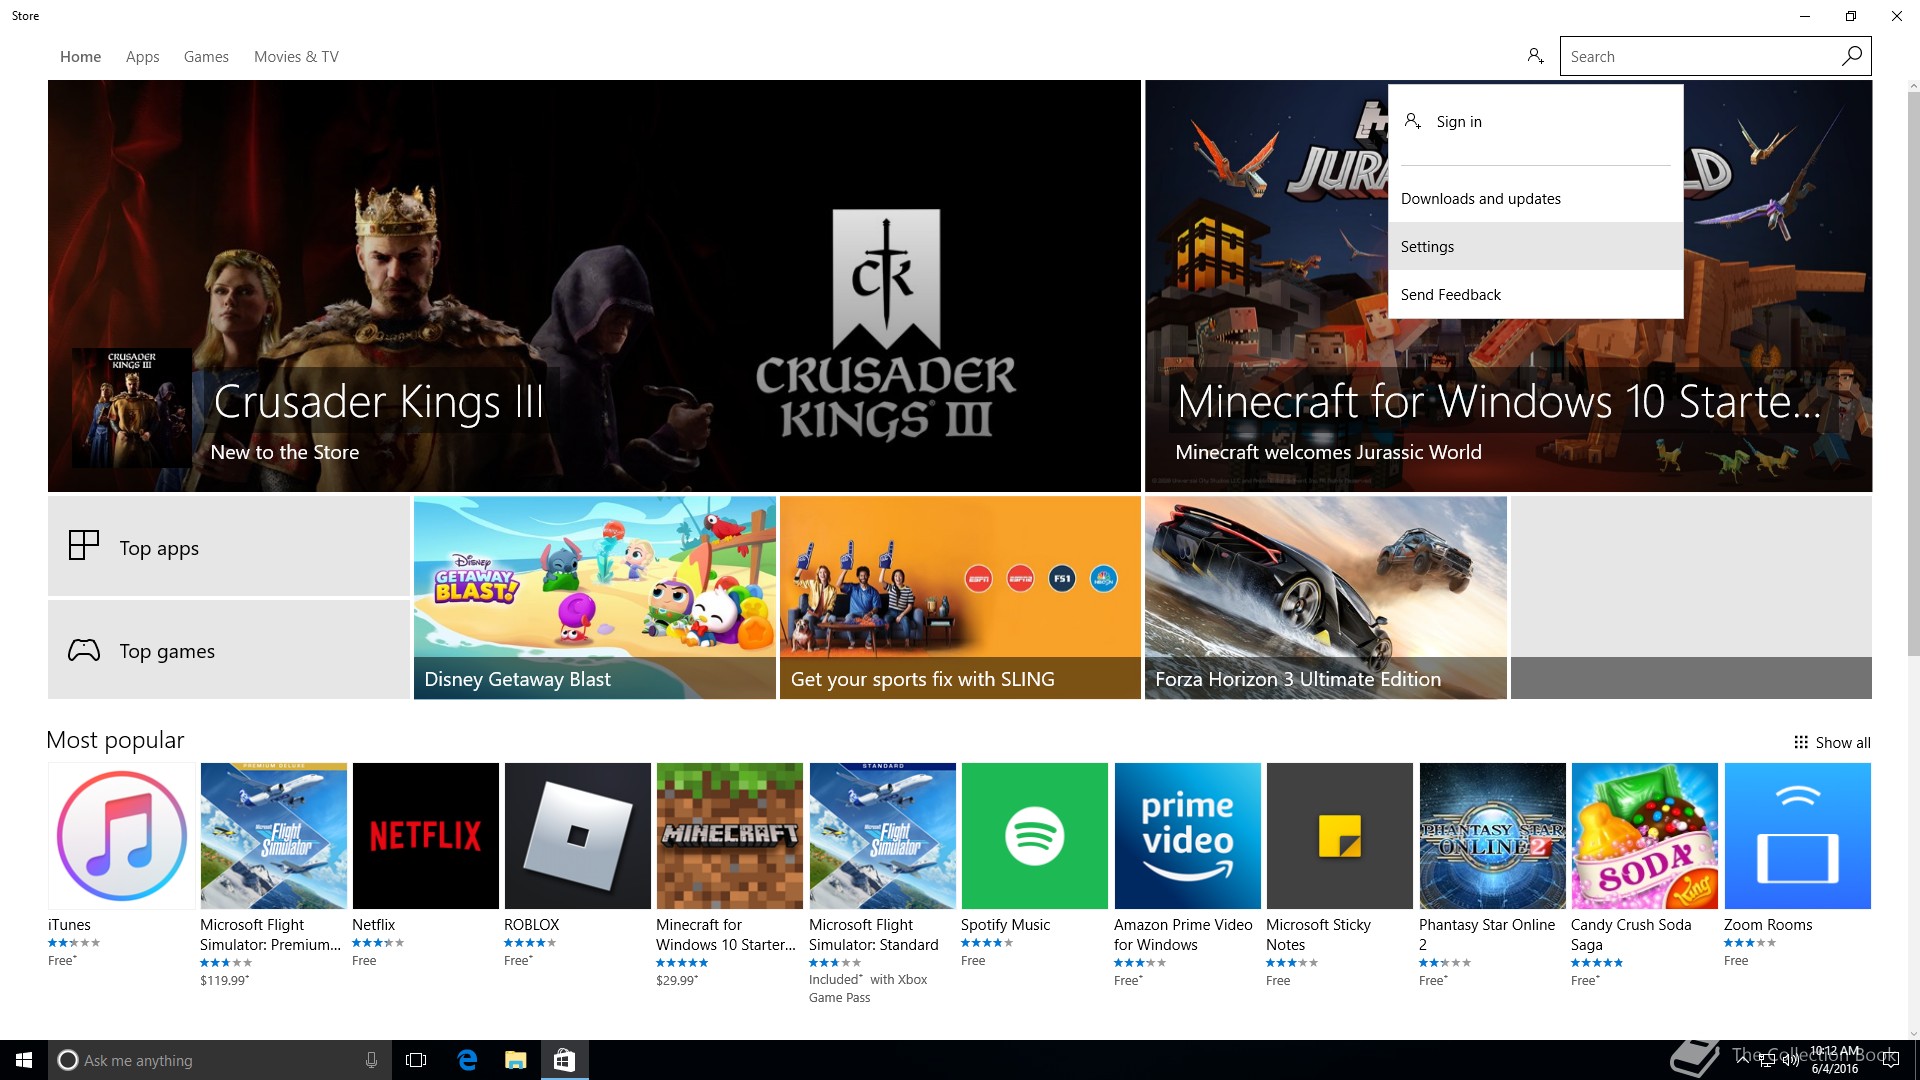Open the Top apps tile
The width and height of the screenshot is (1920, 1080).
(229, 546)
